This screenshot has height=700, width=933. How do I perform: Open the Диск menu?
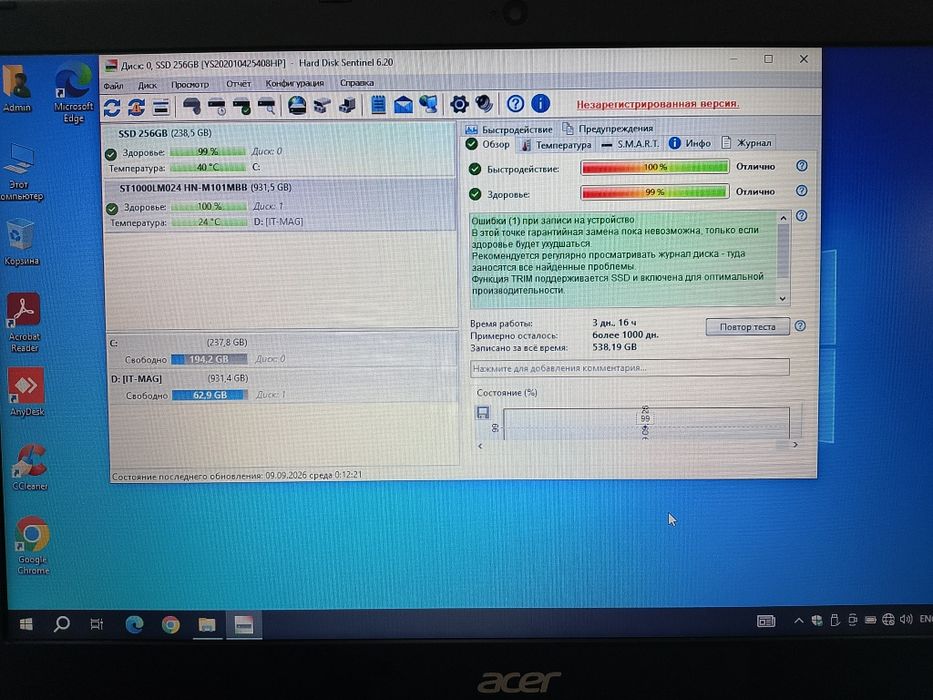pos(147,85)
